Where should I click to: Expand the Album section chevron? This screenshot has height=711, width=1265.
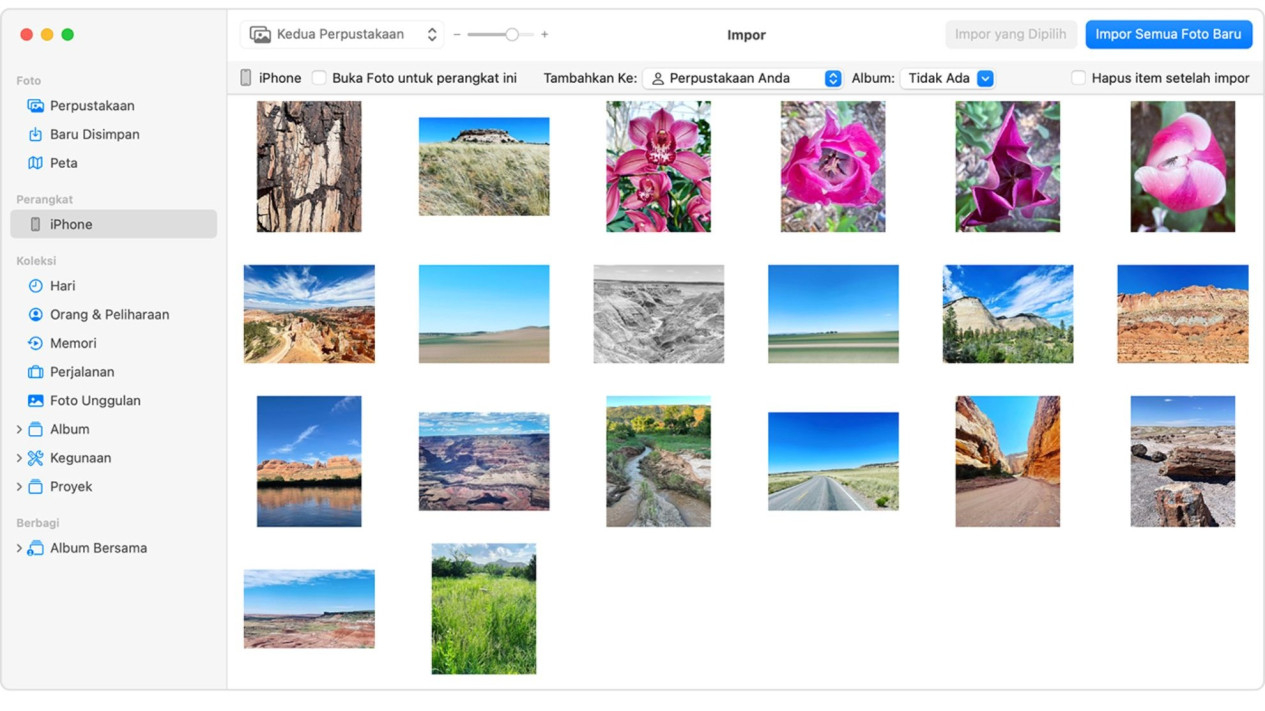tap(19, 430)
